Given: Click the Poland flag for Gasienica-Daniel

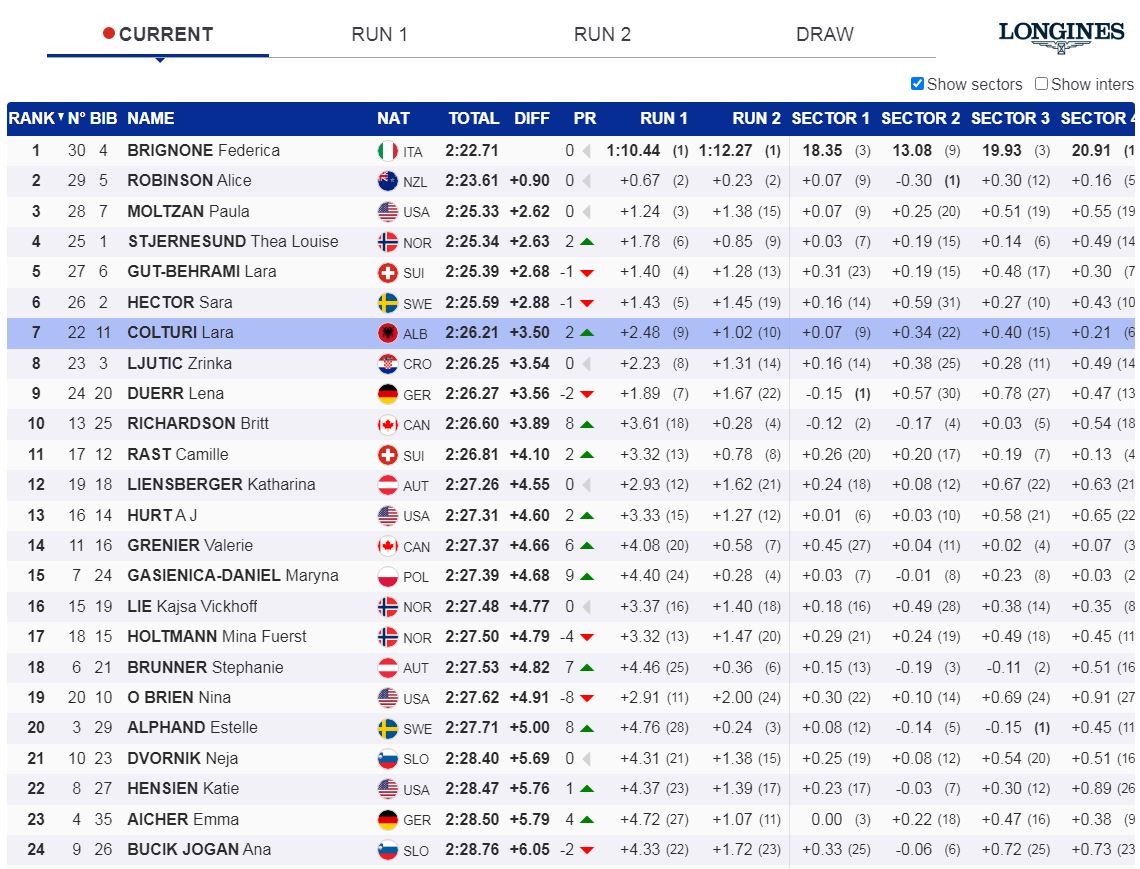Looking at the screenshot, I should pyautogui.click(x=388, y=576).
